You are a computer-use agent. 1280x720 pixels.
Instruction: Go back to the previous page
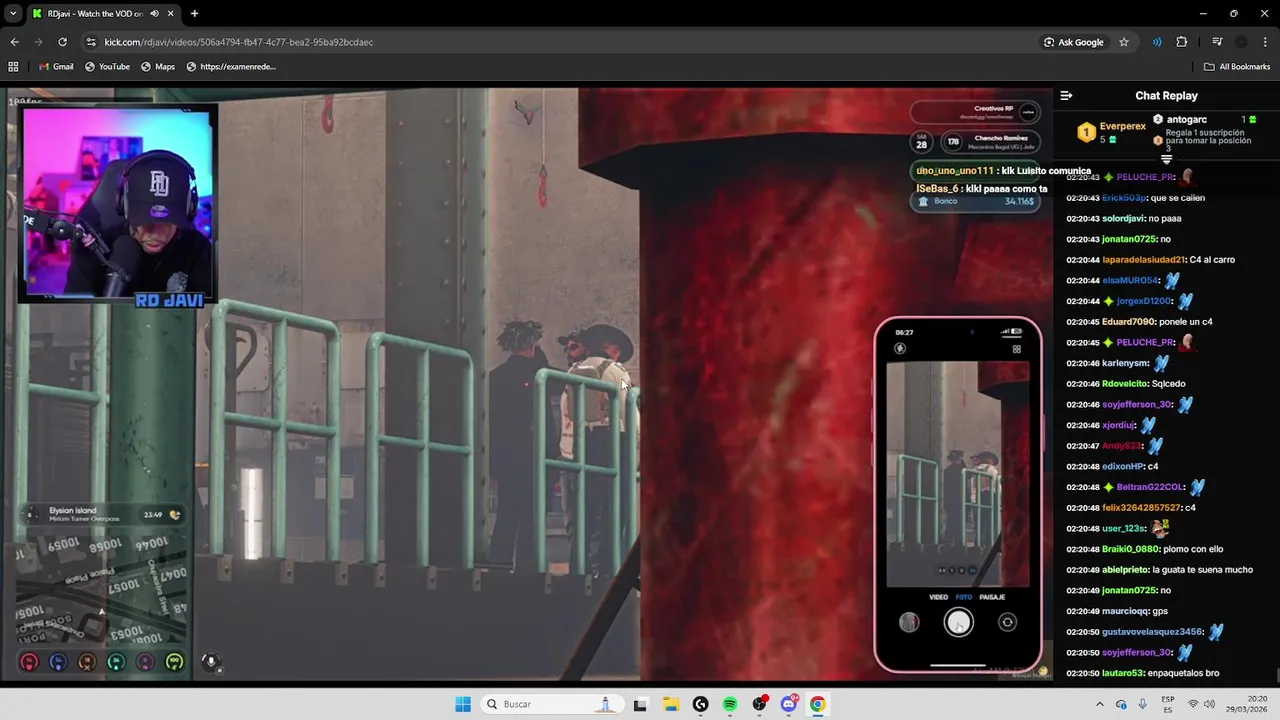14,42
